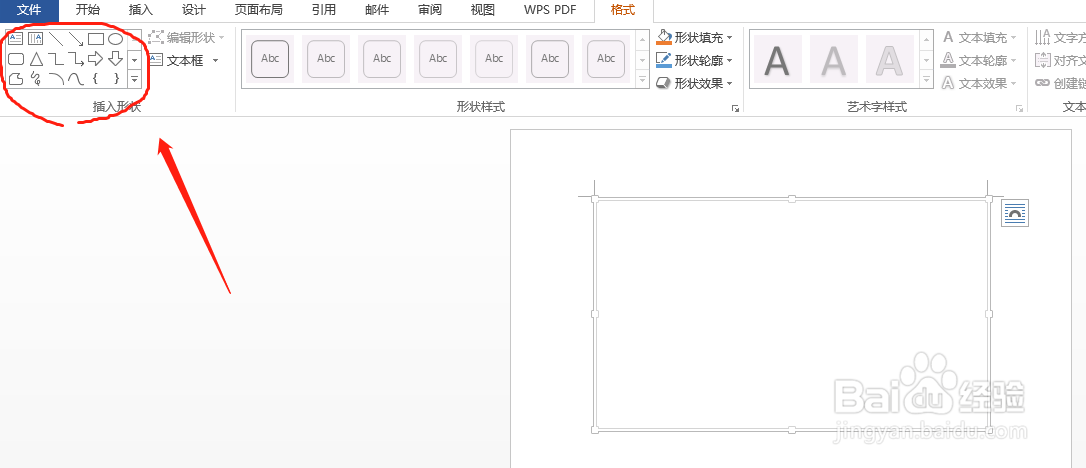The image size is (1086, 468).
Task: Click the 文本效果 text effects button
Action: (x=981, y=83)
